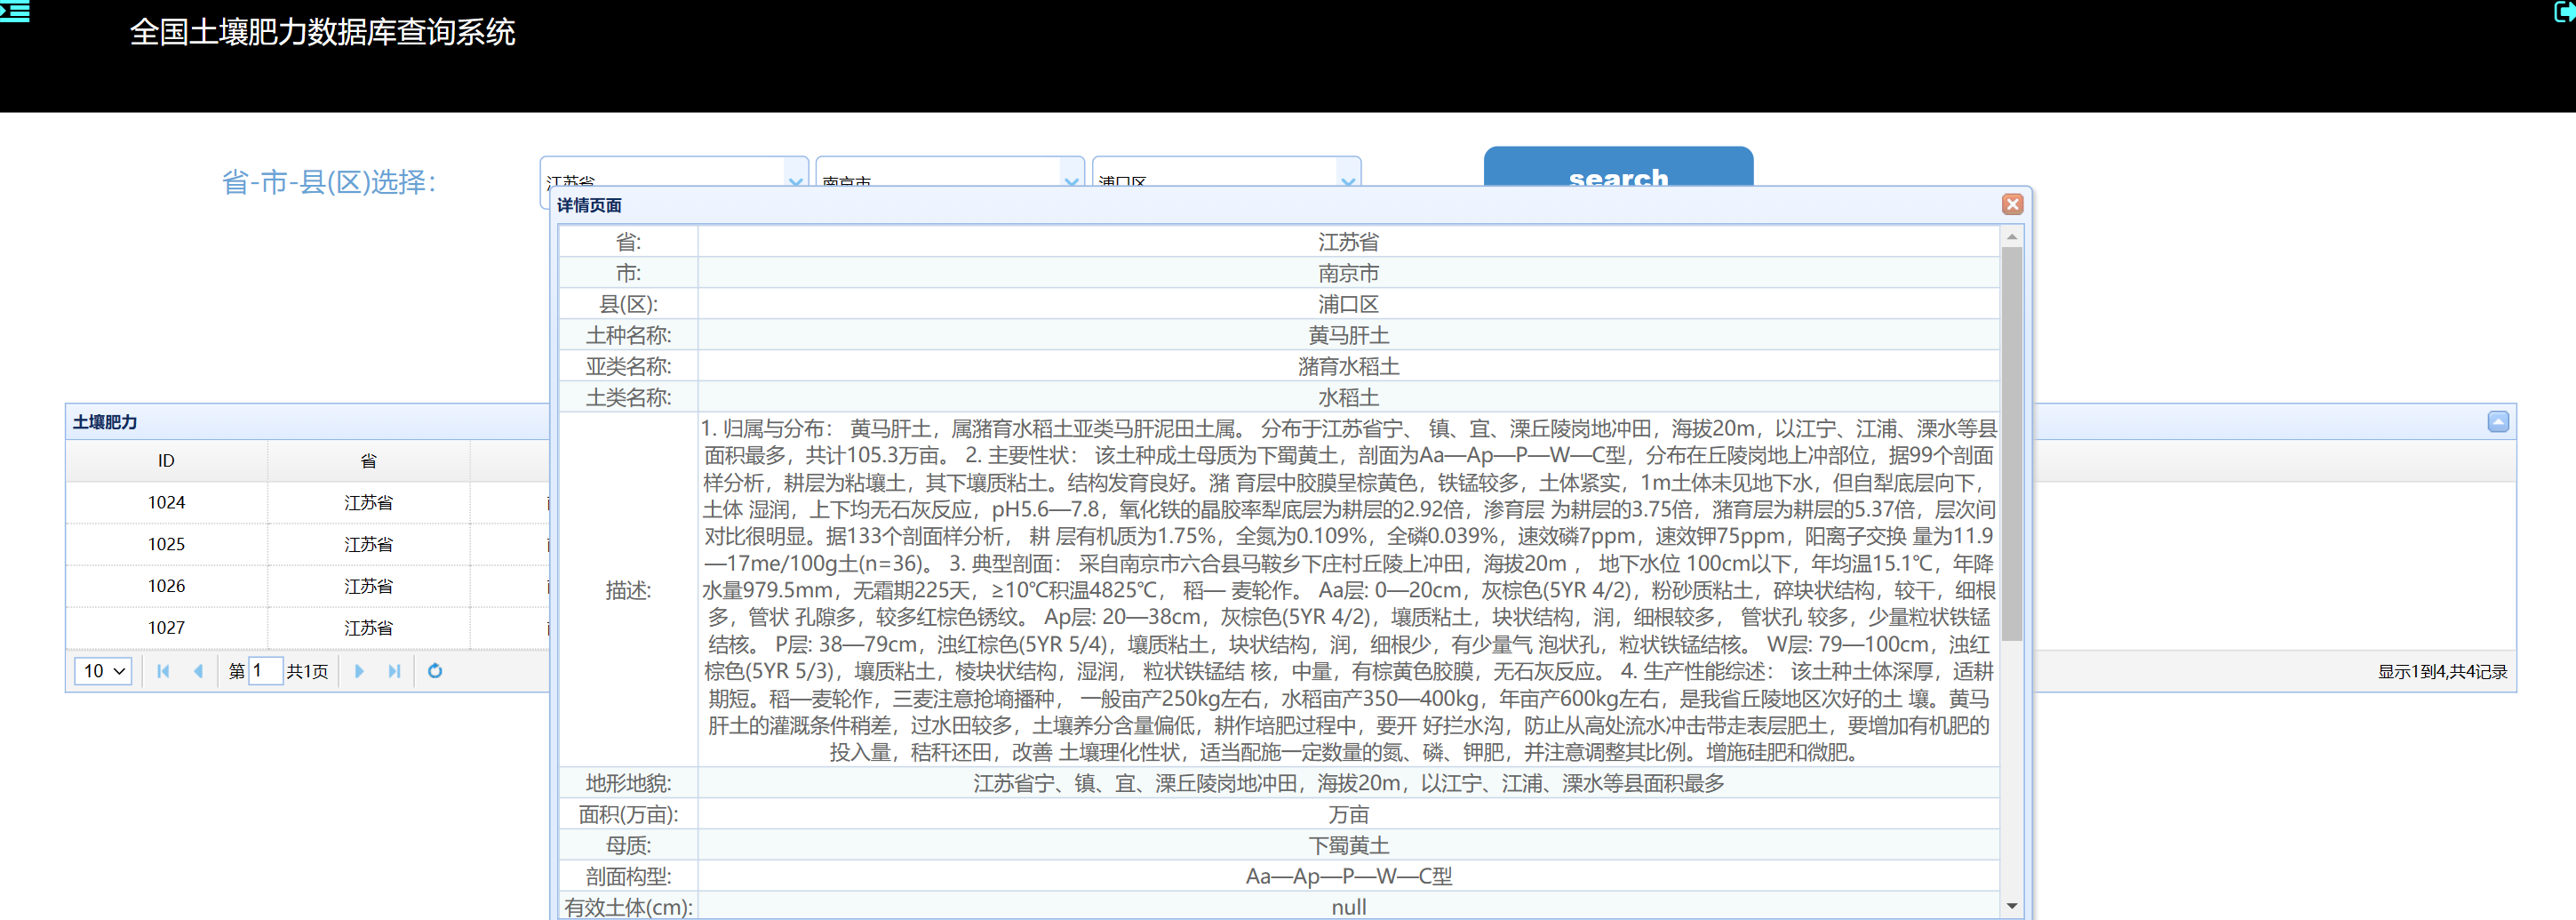Refresh the soil fertility grid
2576x920 pixels.
[x=435, y=671]
